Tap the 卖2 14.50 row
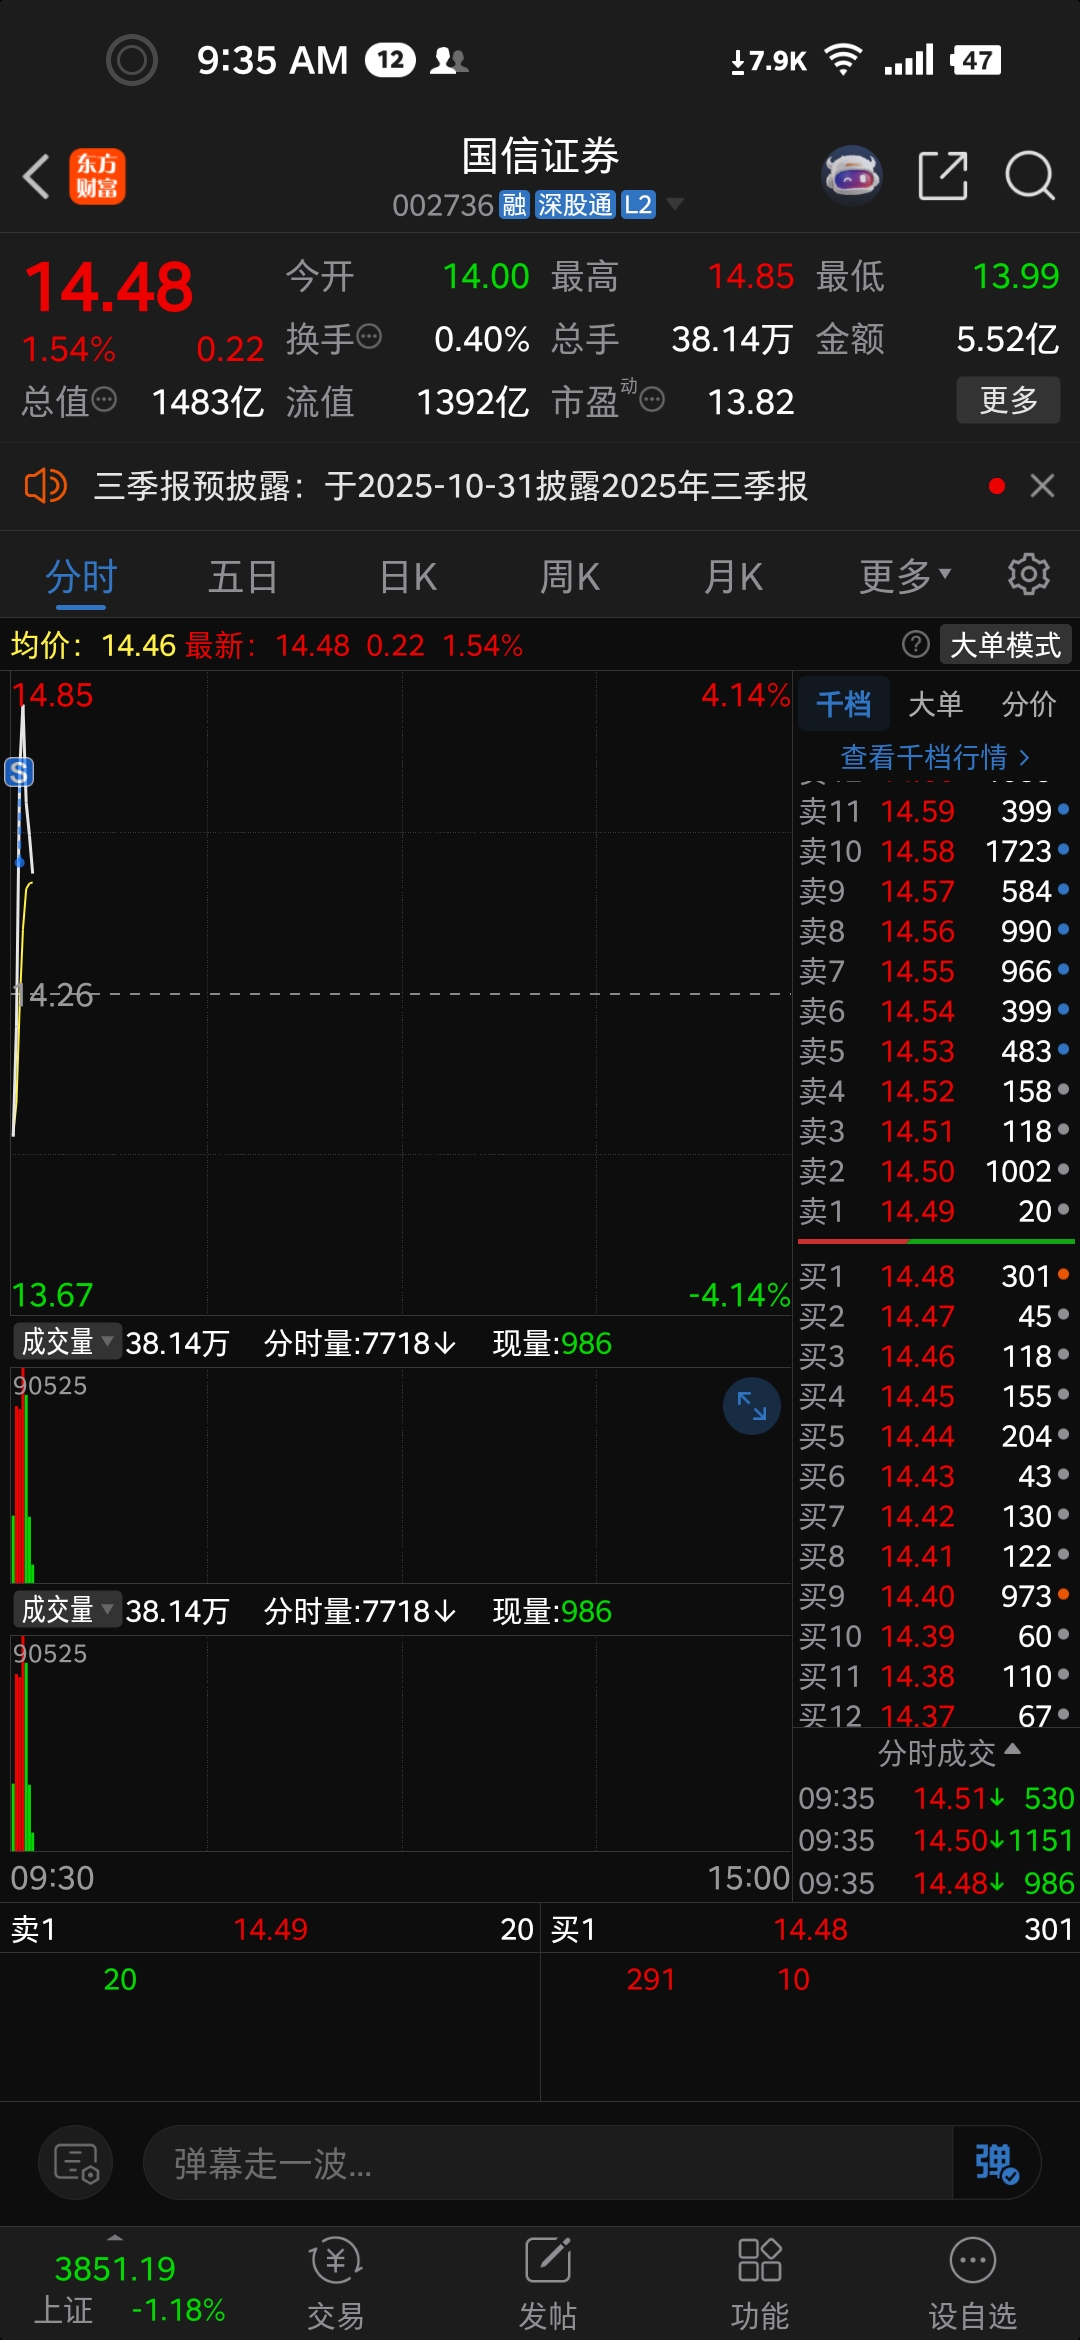The width and height of the screenshot is (1080, 2340). (935, 1171)
